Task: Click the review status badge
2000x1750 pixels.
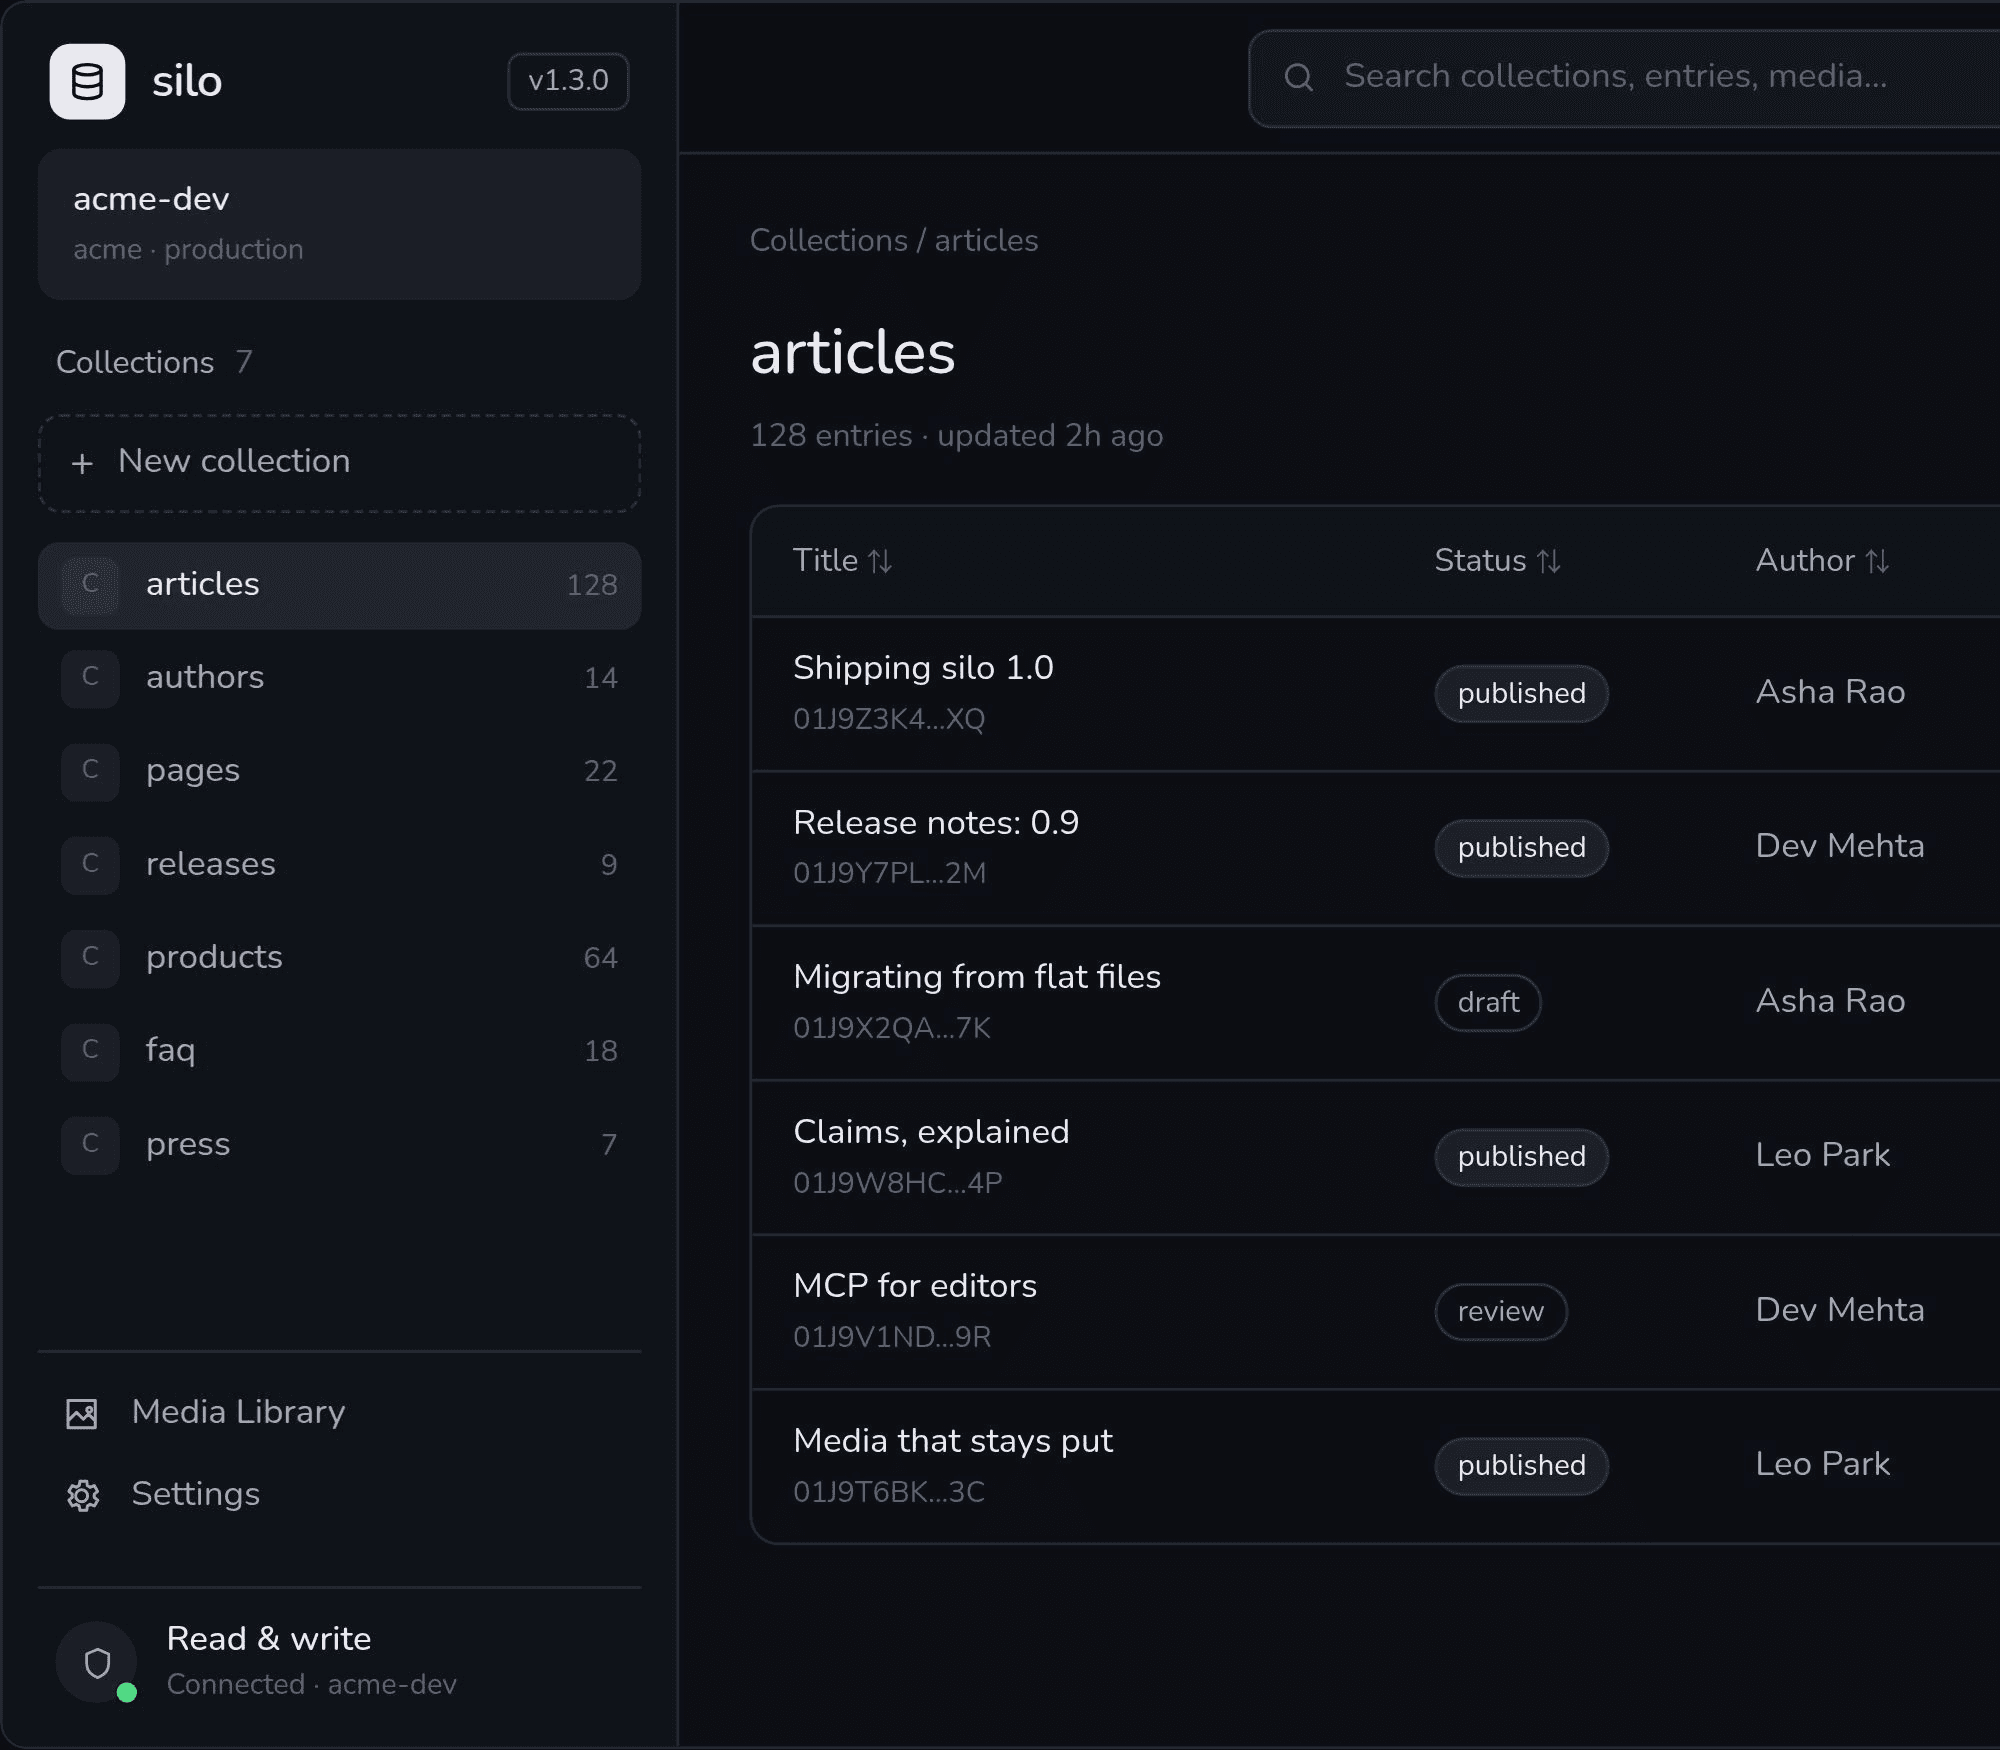Action: [x=1500, y=1311]
